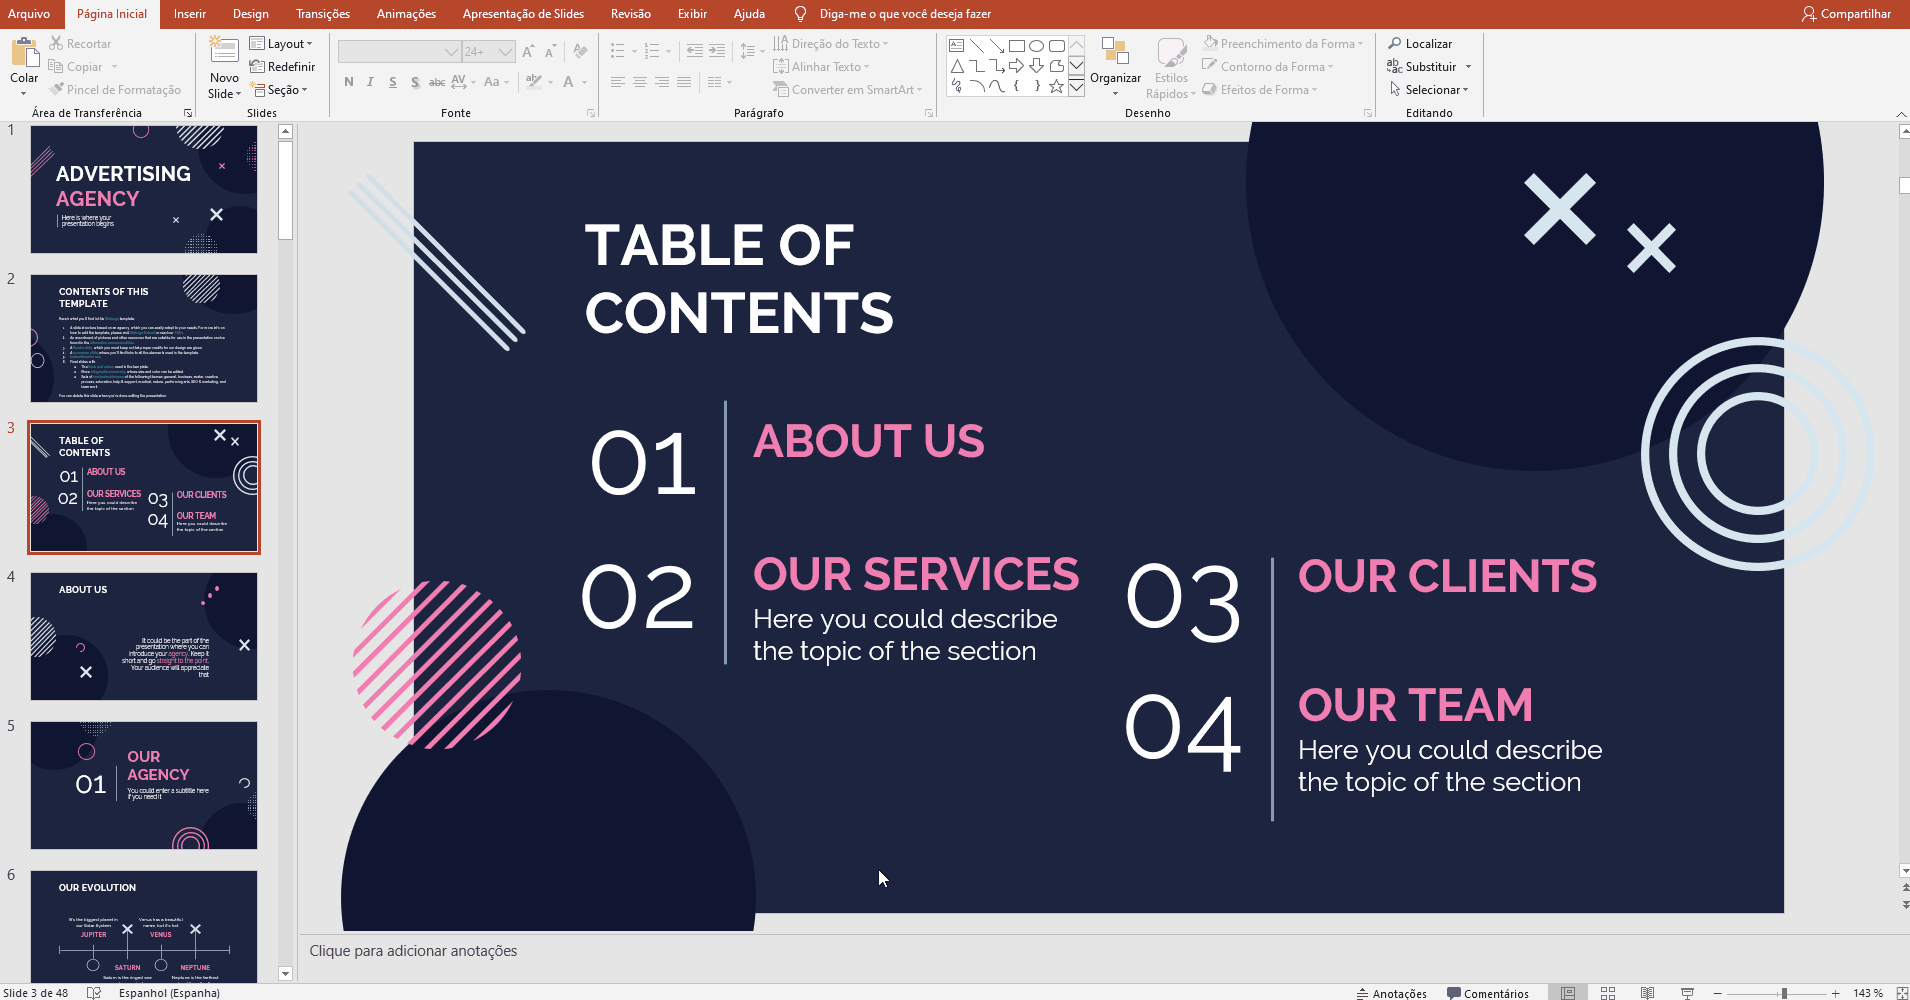Toggle Anotações notes pane
Image resolution: width=1910 pixels, height=1000 pixels.
coord(1391,993)
